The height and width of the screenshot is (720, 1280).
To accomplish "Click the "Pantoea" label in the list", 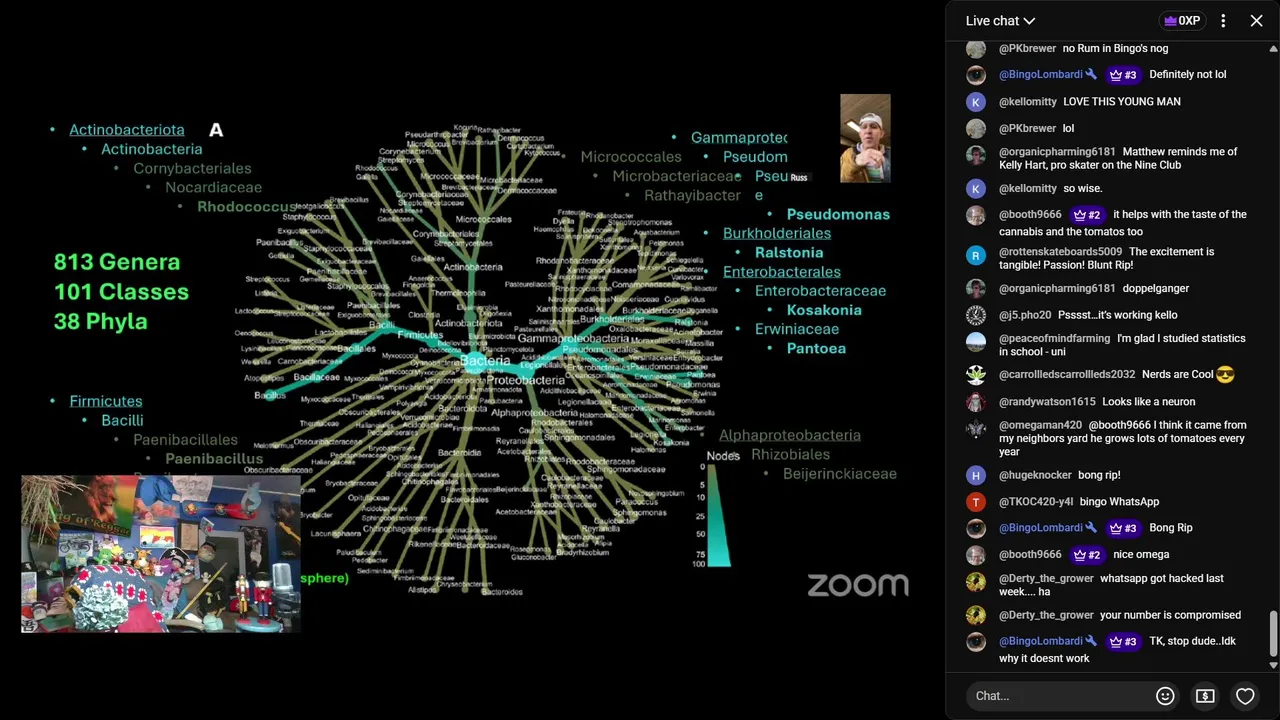I will click(816, 348).
